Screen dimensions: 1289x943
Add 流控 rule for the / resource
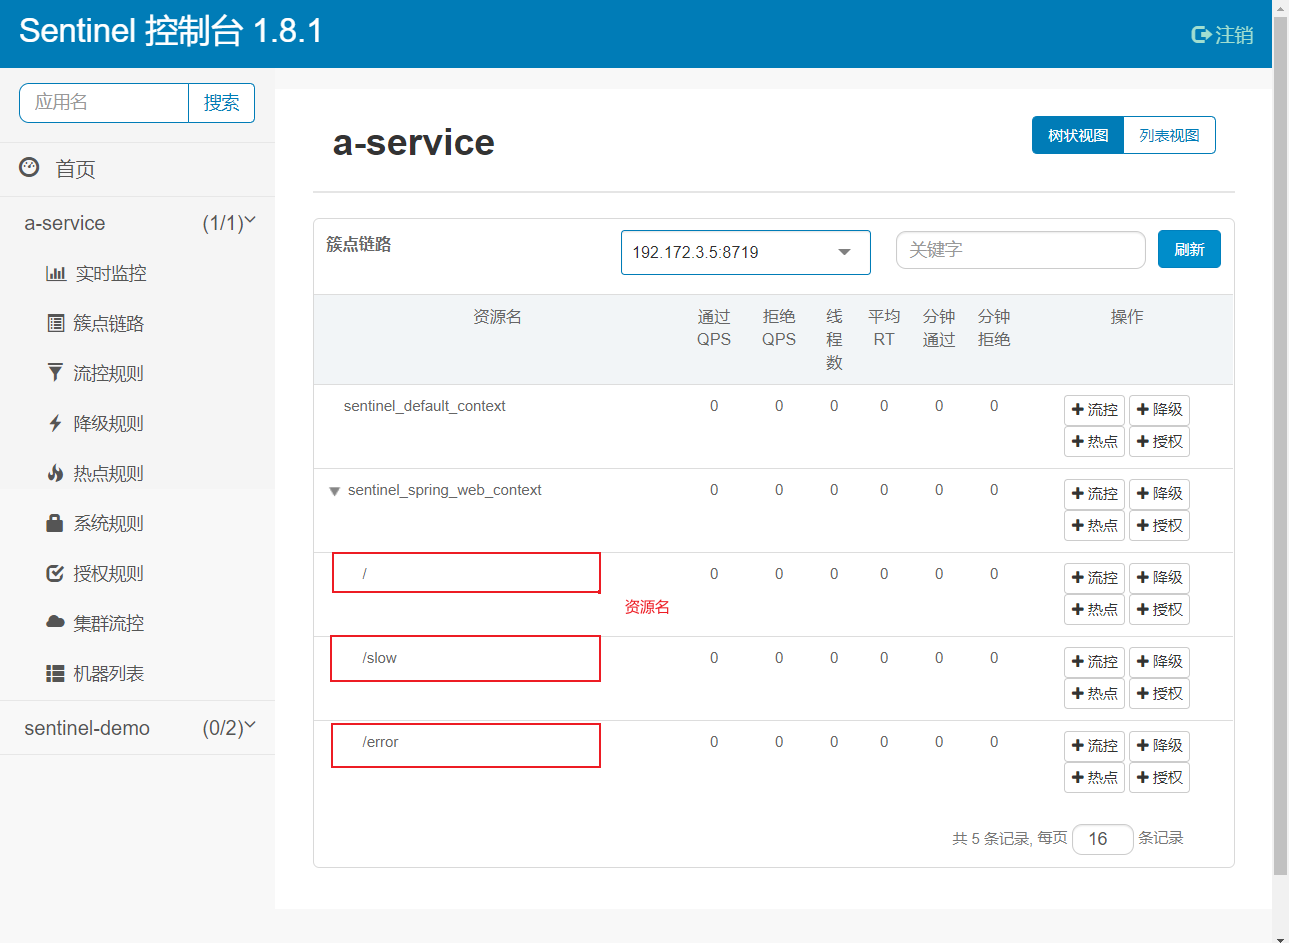[1094, 578]
